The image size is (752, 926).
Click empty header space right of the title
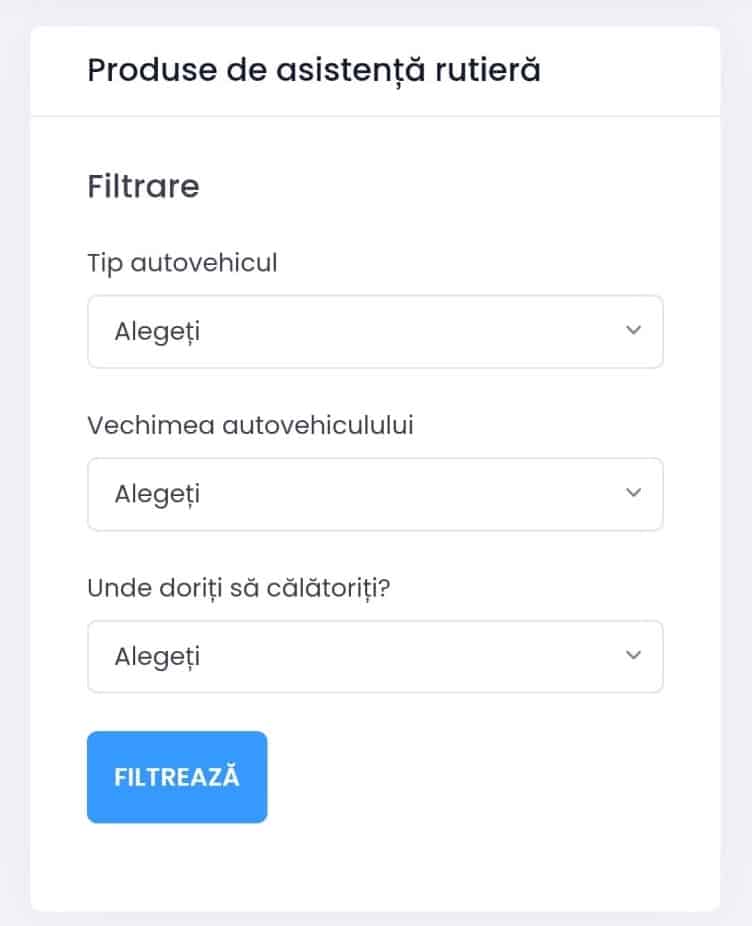pos(630,72)
